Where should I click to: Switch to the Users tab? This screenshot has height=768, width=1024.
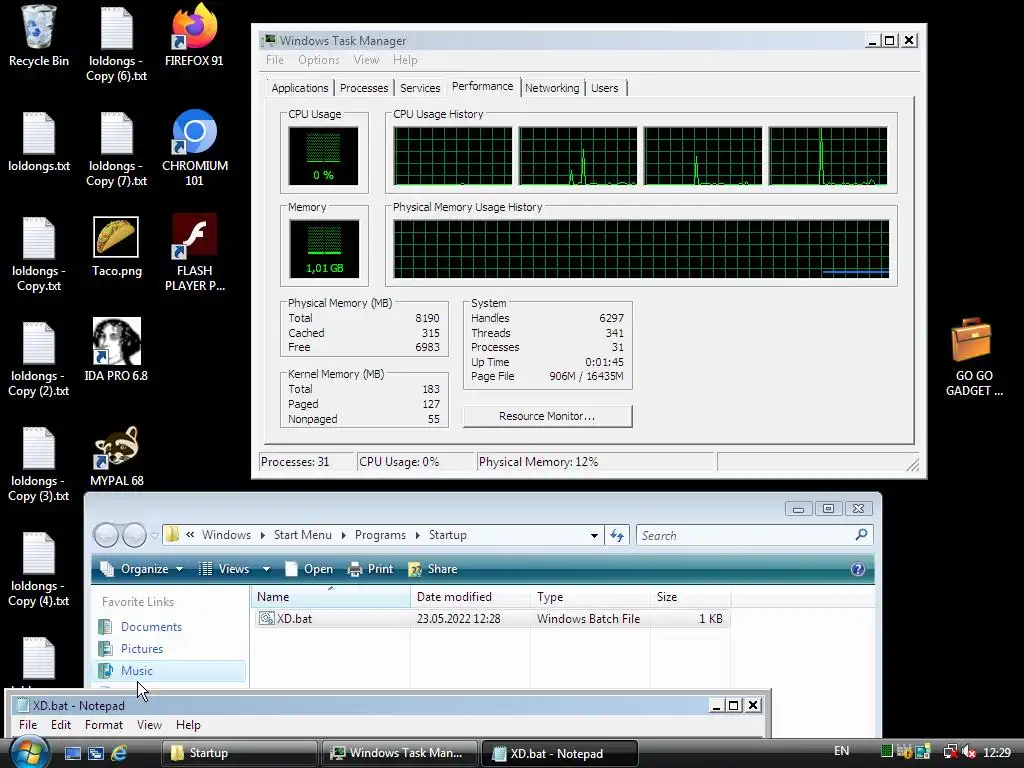pos(605,88)
